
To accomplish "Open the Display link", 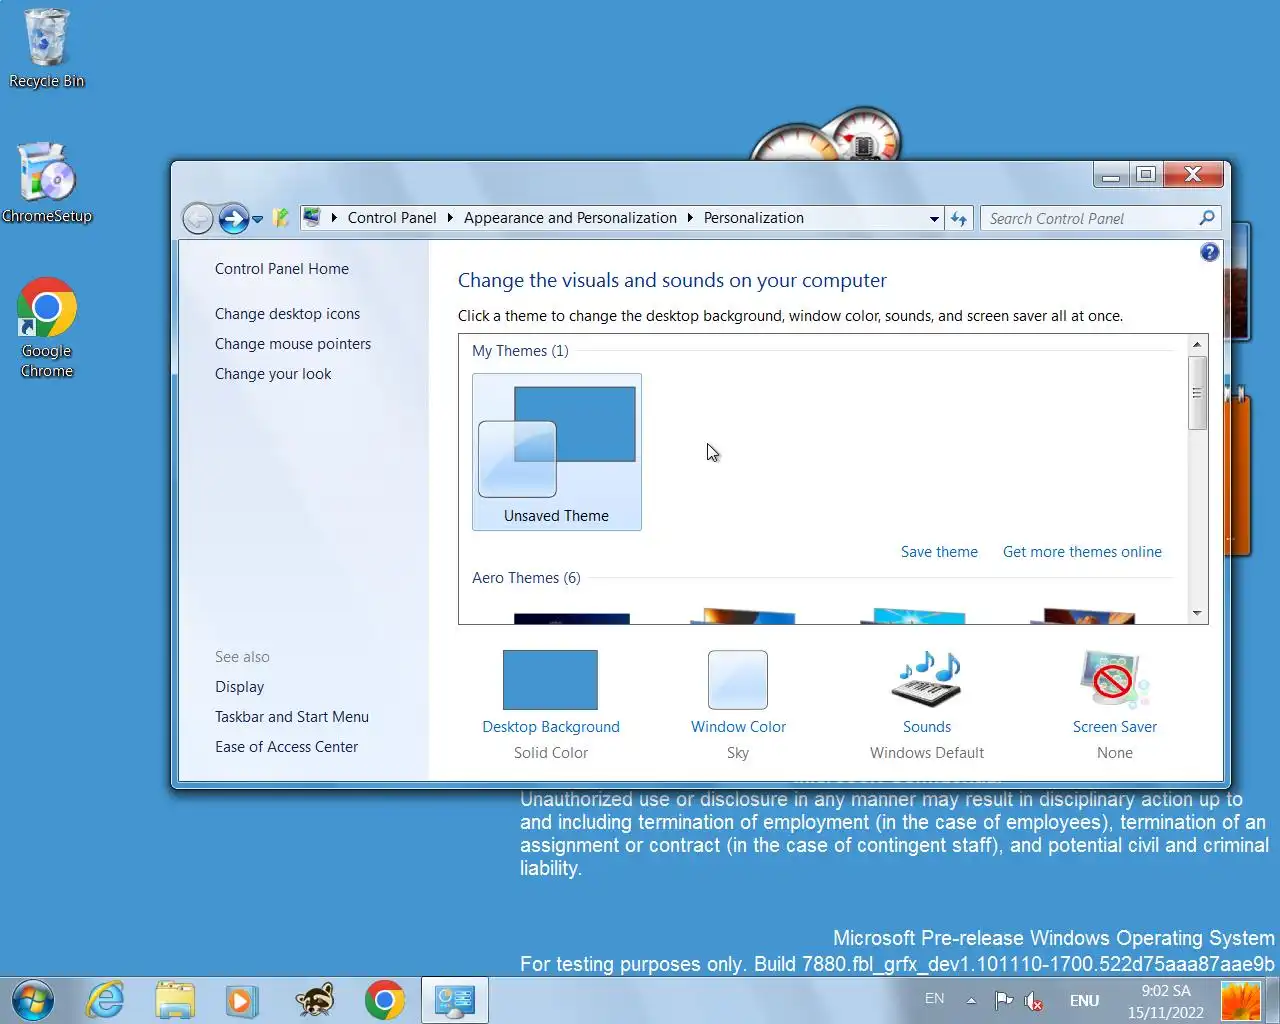I will 239,687.
